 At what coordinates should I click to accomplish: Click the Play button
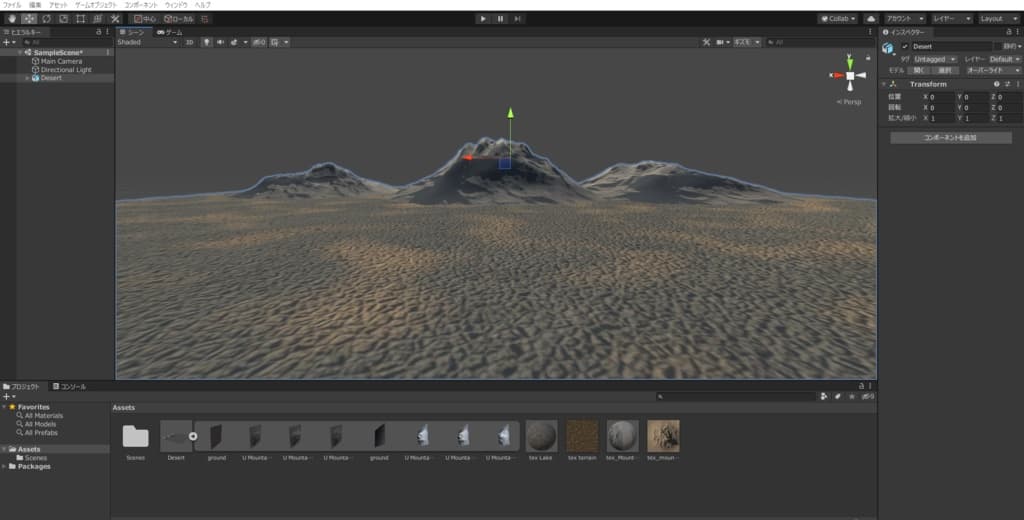point(482,18)
